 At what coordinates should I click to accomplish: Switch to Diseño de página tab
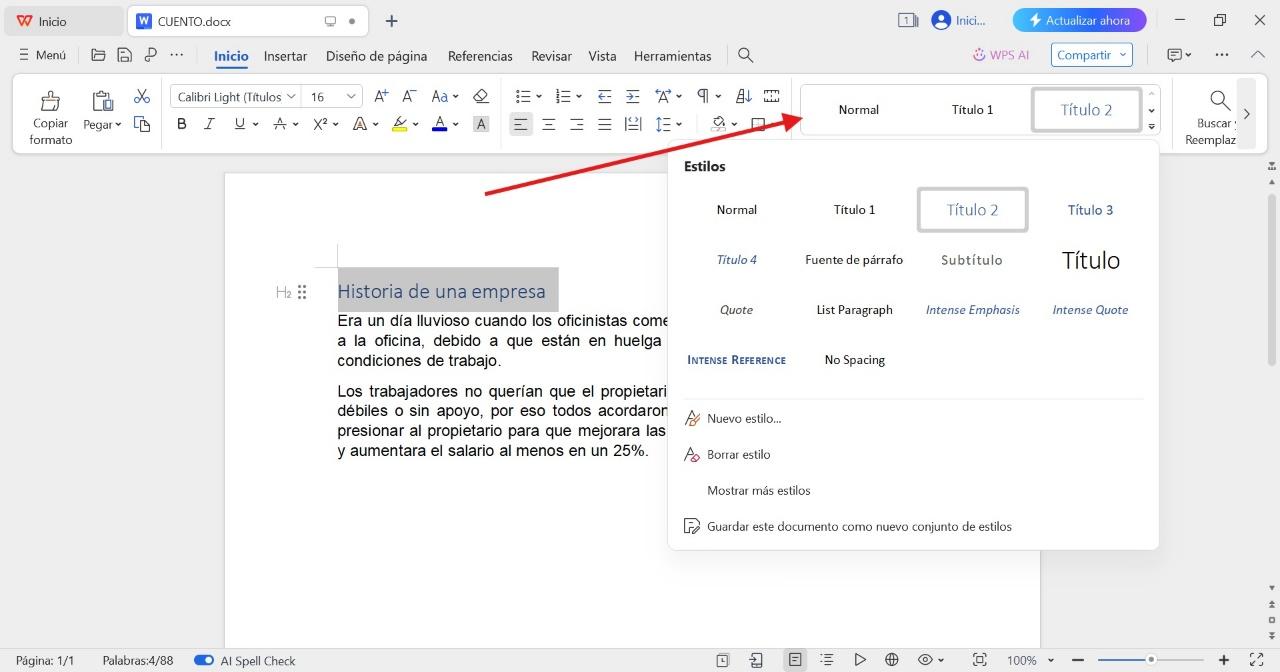[376, 56]
